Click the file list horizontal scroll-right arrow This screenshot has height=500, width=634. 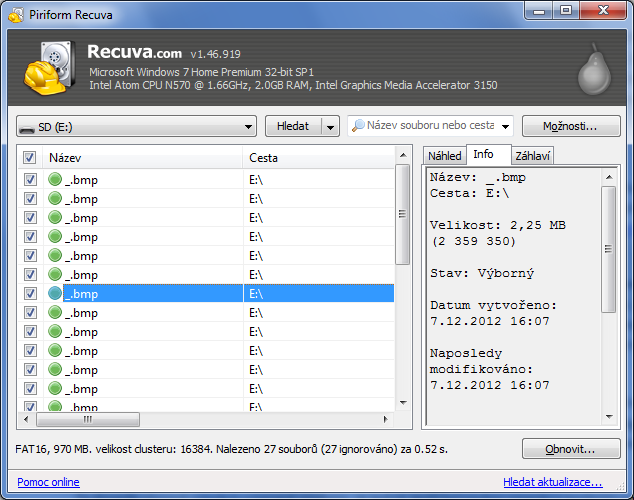pos(385,419)
